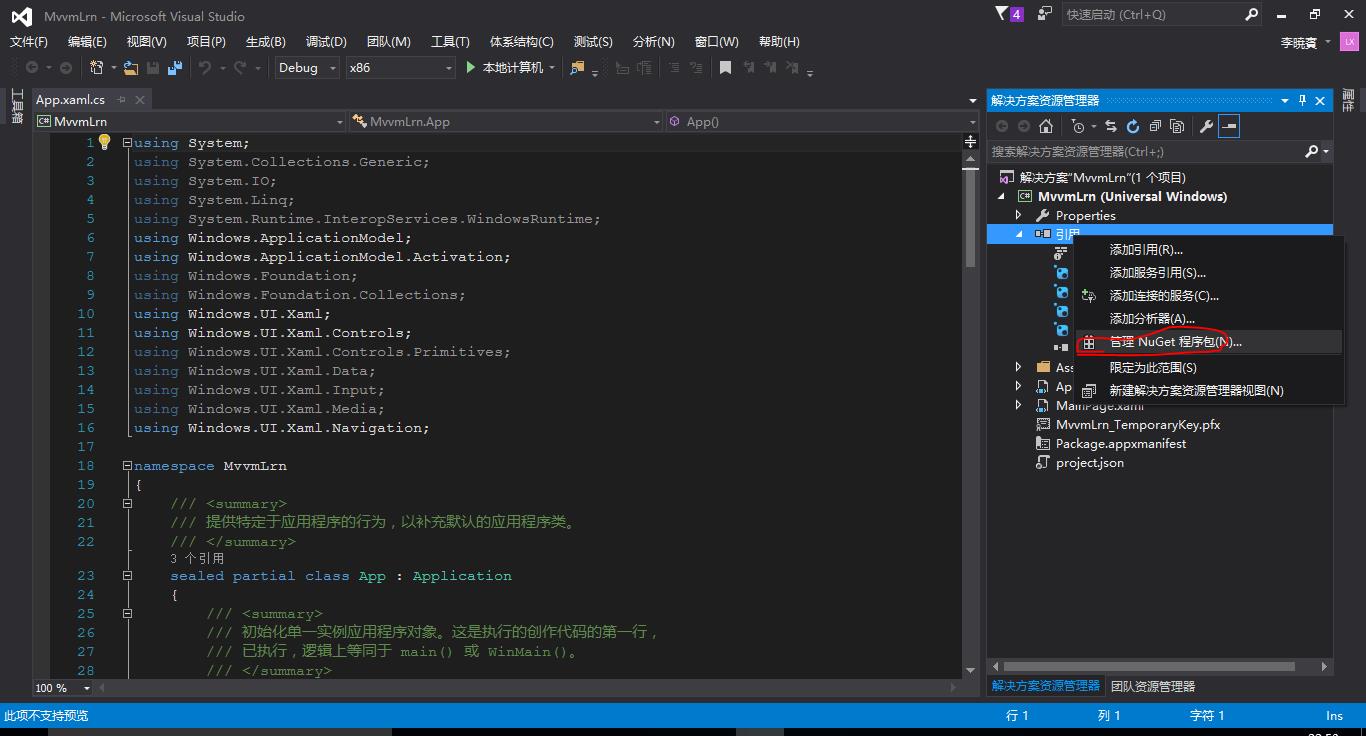Open the 调试(D) menu
This screenshot has width=1366, height=736.
(x=326, y=41)
